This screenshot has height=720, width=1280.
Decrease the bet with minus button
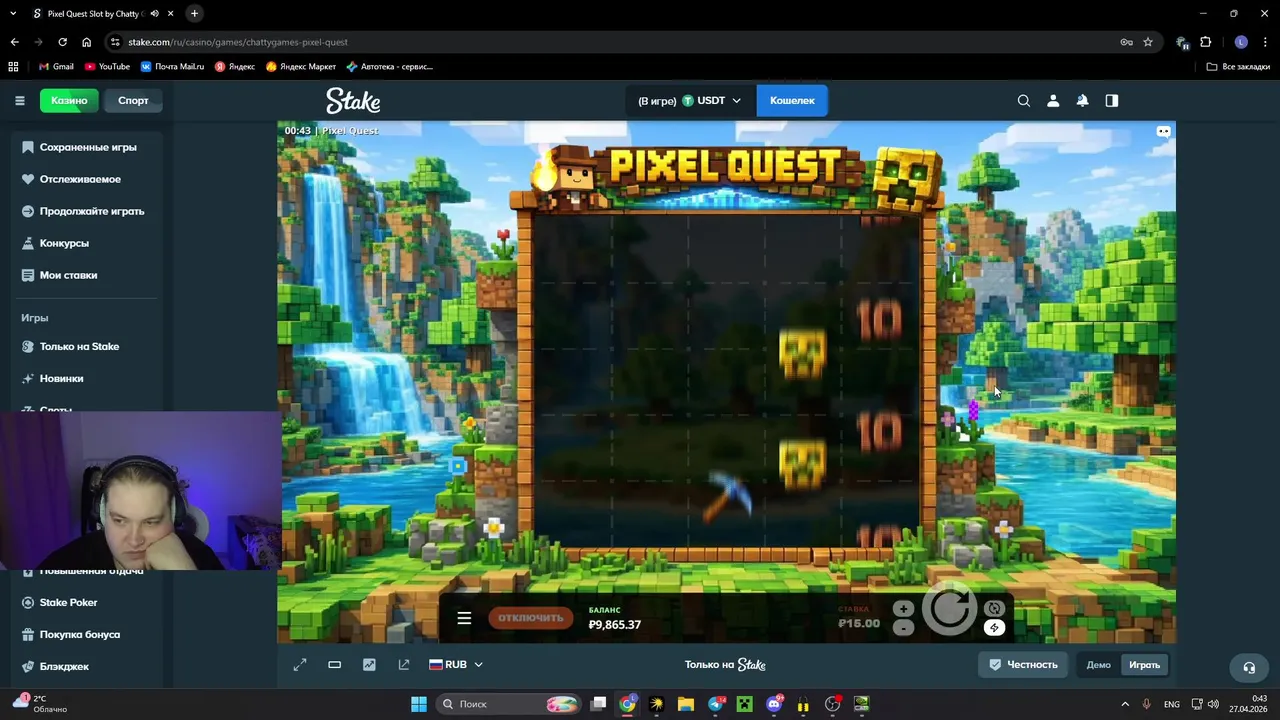pos(903,628)
